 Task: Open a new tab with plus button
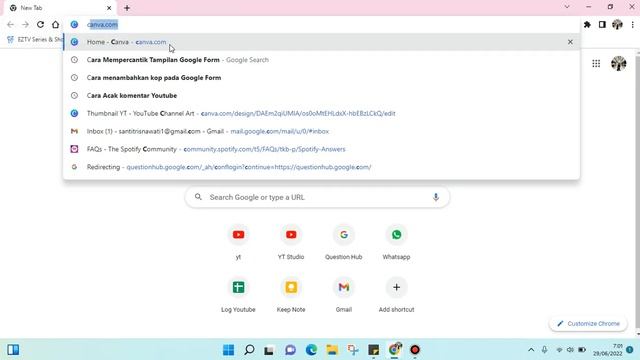click(127, 8)
